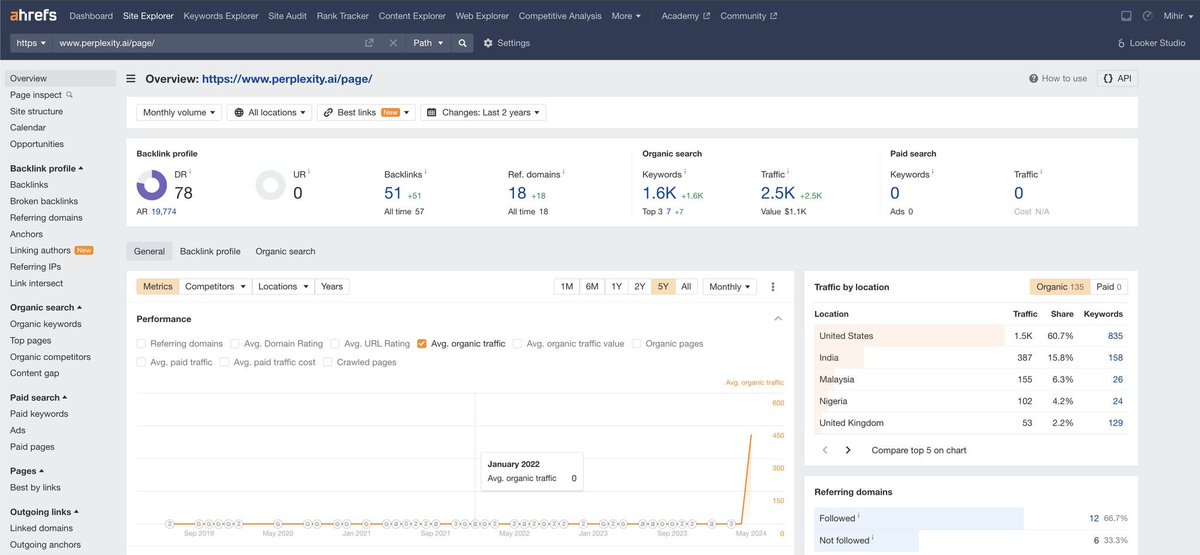Open the More menu in top navigation
Viewport: 1200px width, 555px height.
[x=625, y=16]
